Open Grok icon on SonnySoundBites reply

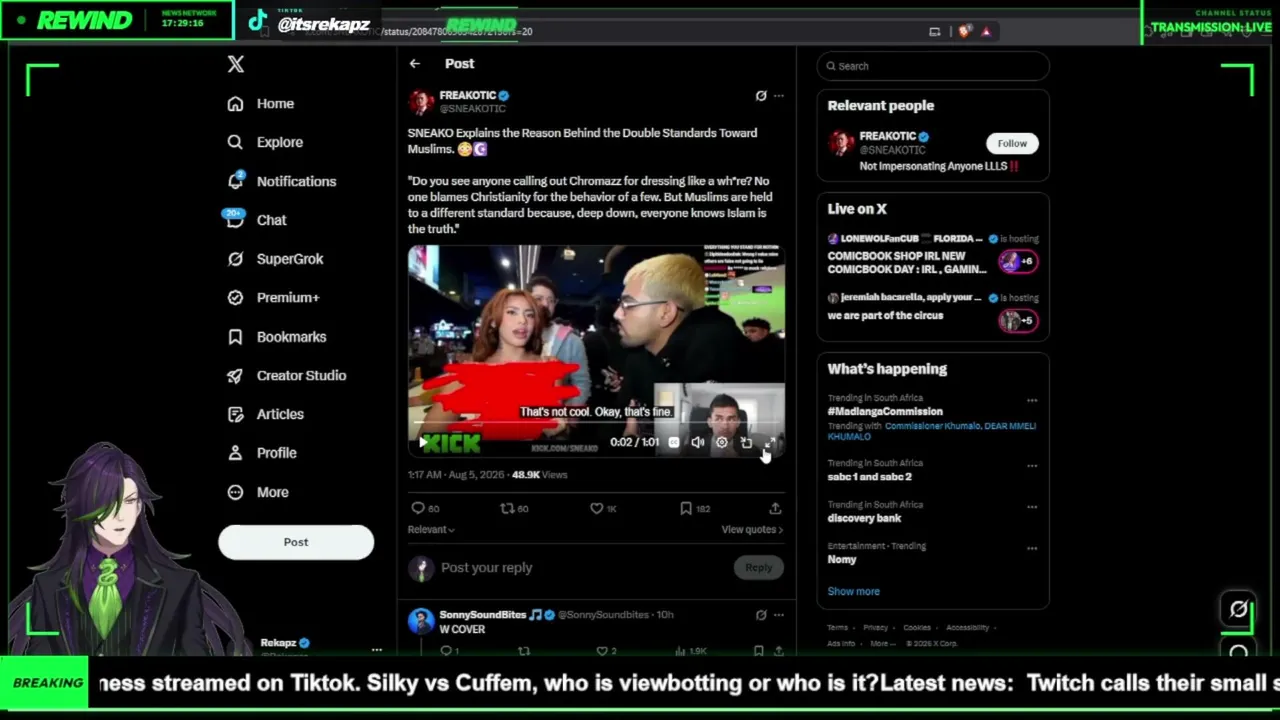coord(761,615)
